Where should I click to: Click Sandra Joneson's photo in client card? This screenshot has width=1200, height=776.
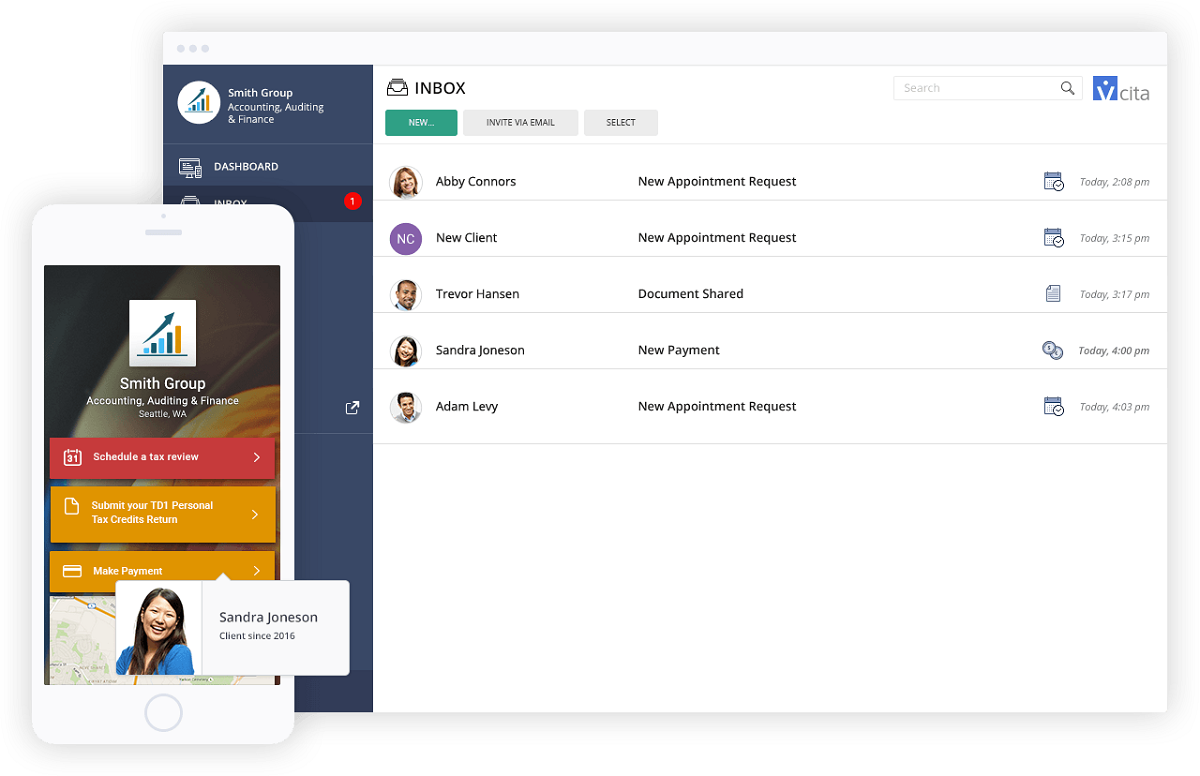[x=158, y=628]
